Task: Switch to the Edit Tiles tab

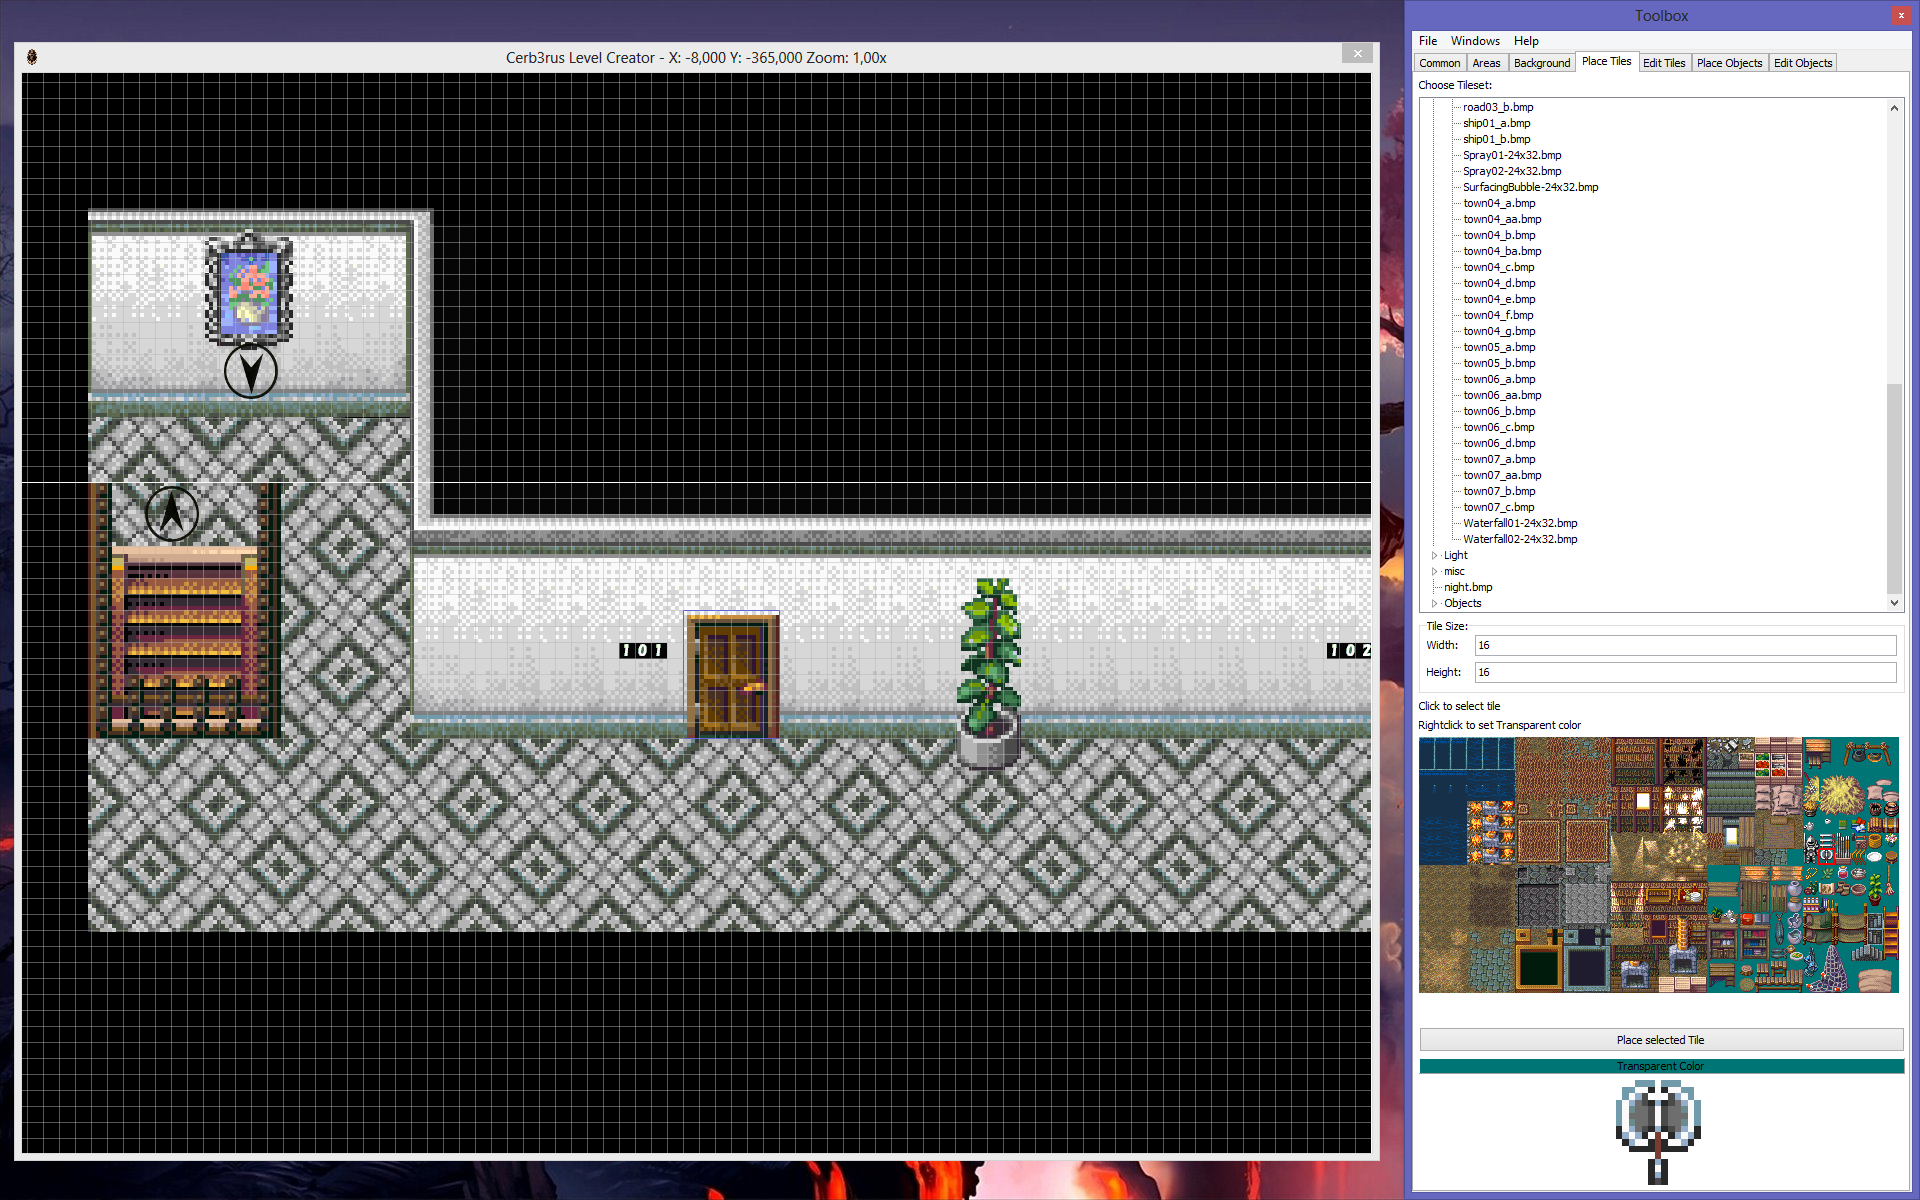Action: pyautogui.click(x=1664, y=62)
